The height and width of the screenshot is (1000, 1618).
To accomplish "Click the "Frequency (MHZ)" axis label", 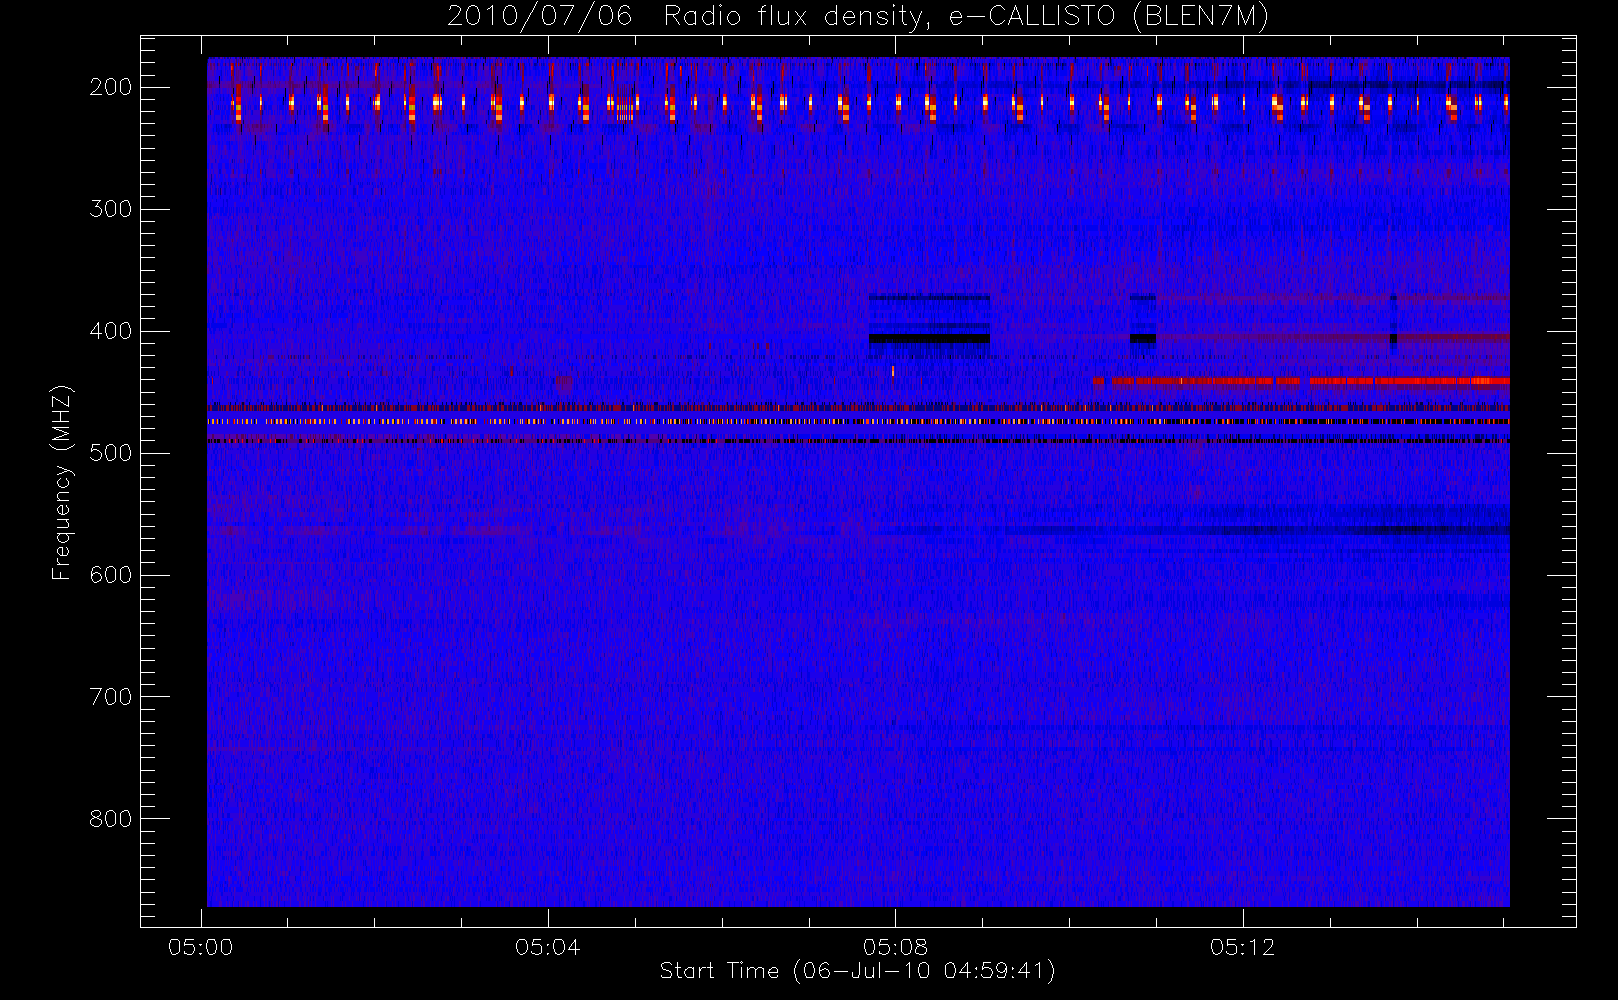I will click(62, 482).
